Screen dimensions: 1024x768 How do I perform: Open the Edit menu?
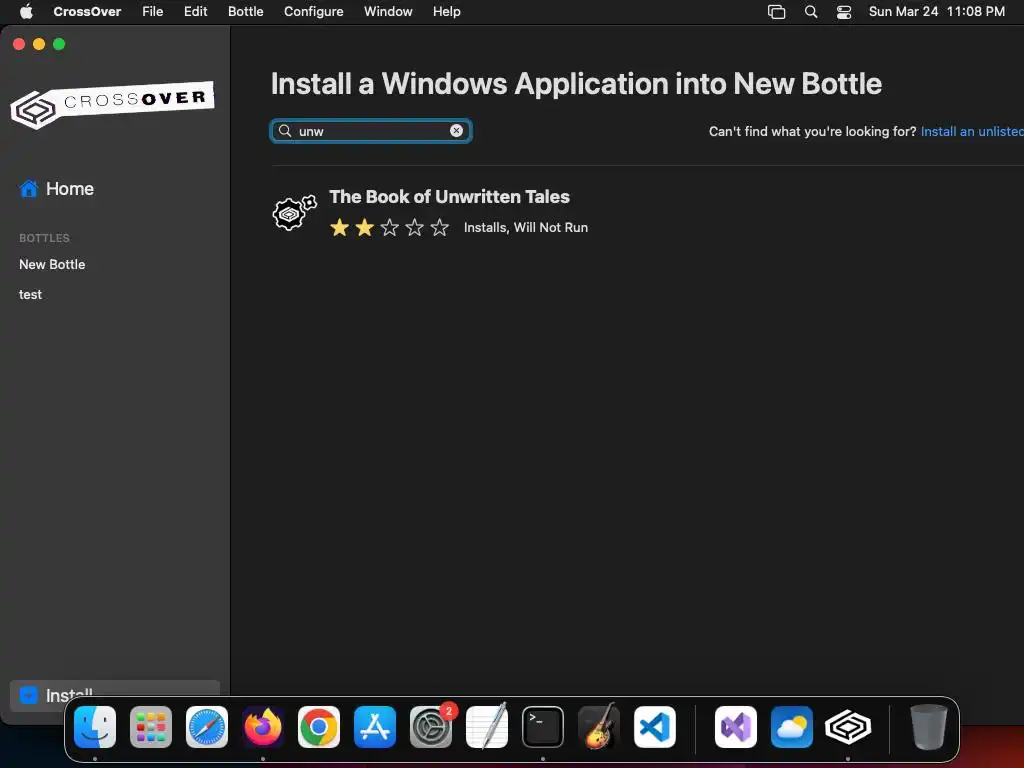click(x=195, y=11)
